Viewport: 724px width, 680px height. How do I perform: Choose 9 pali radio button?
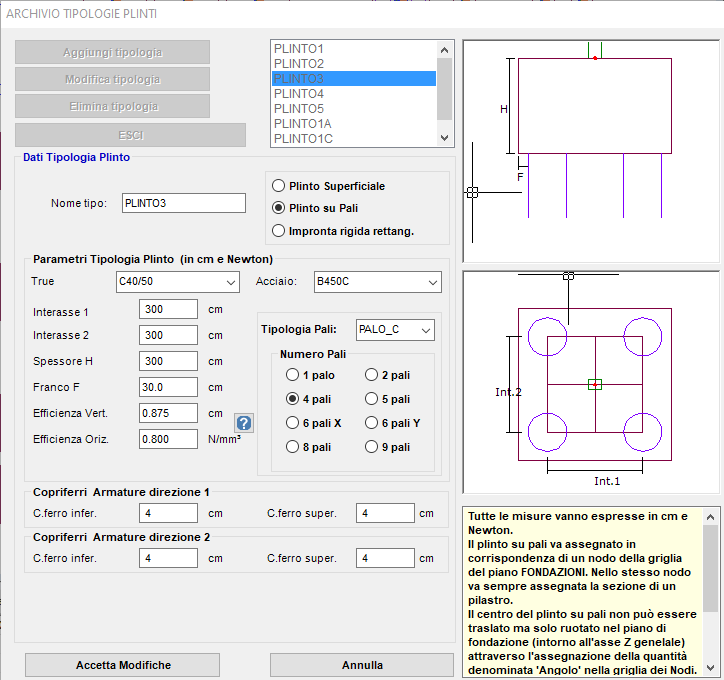click(x=387, y=447)
